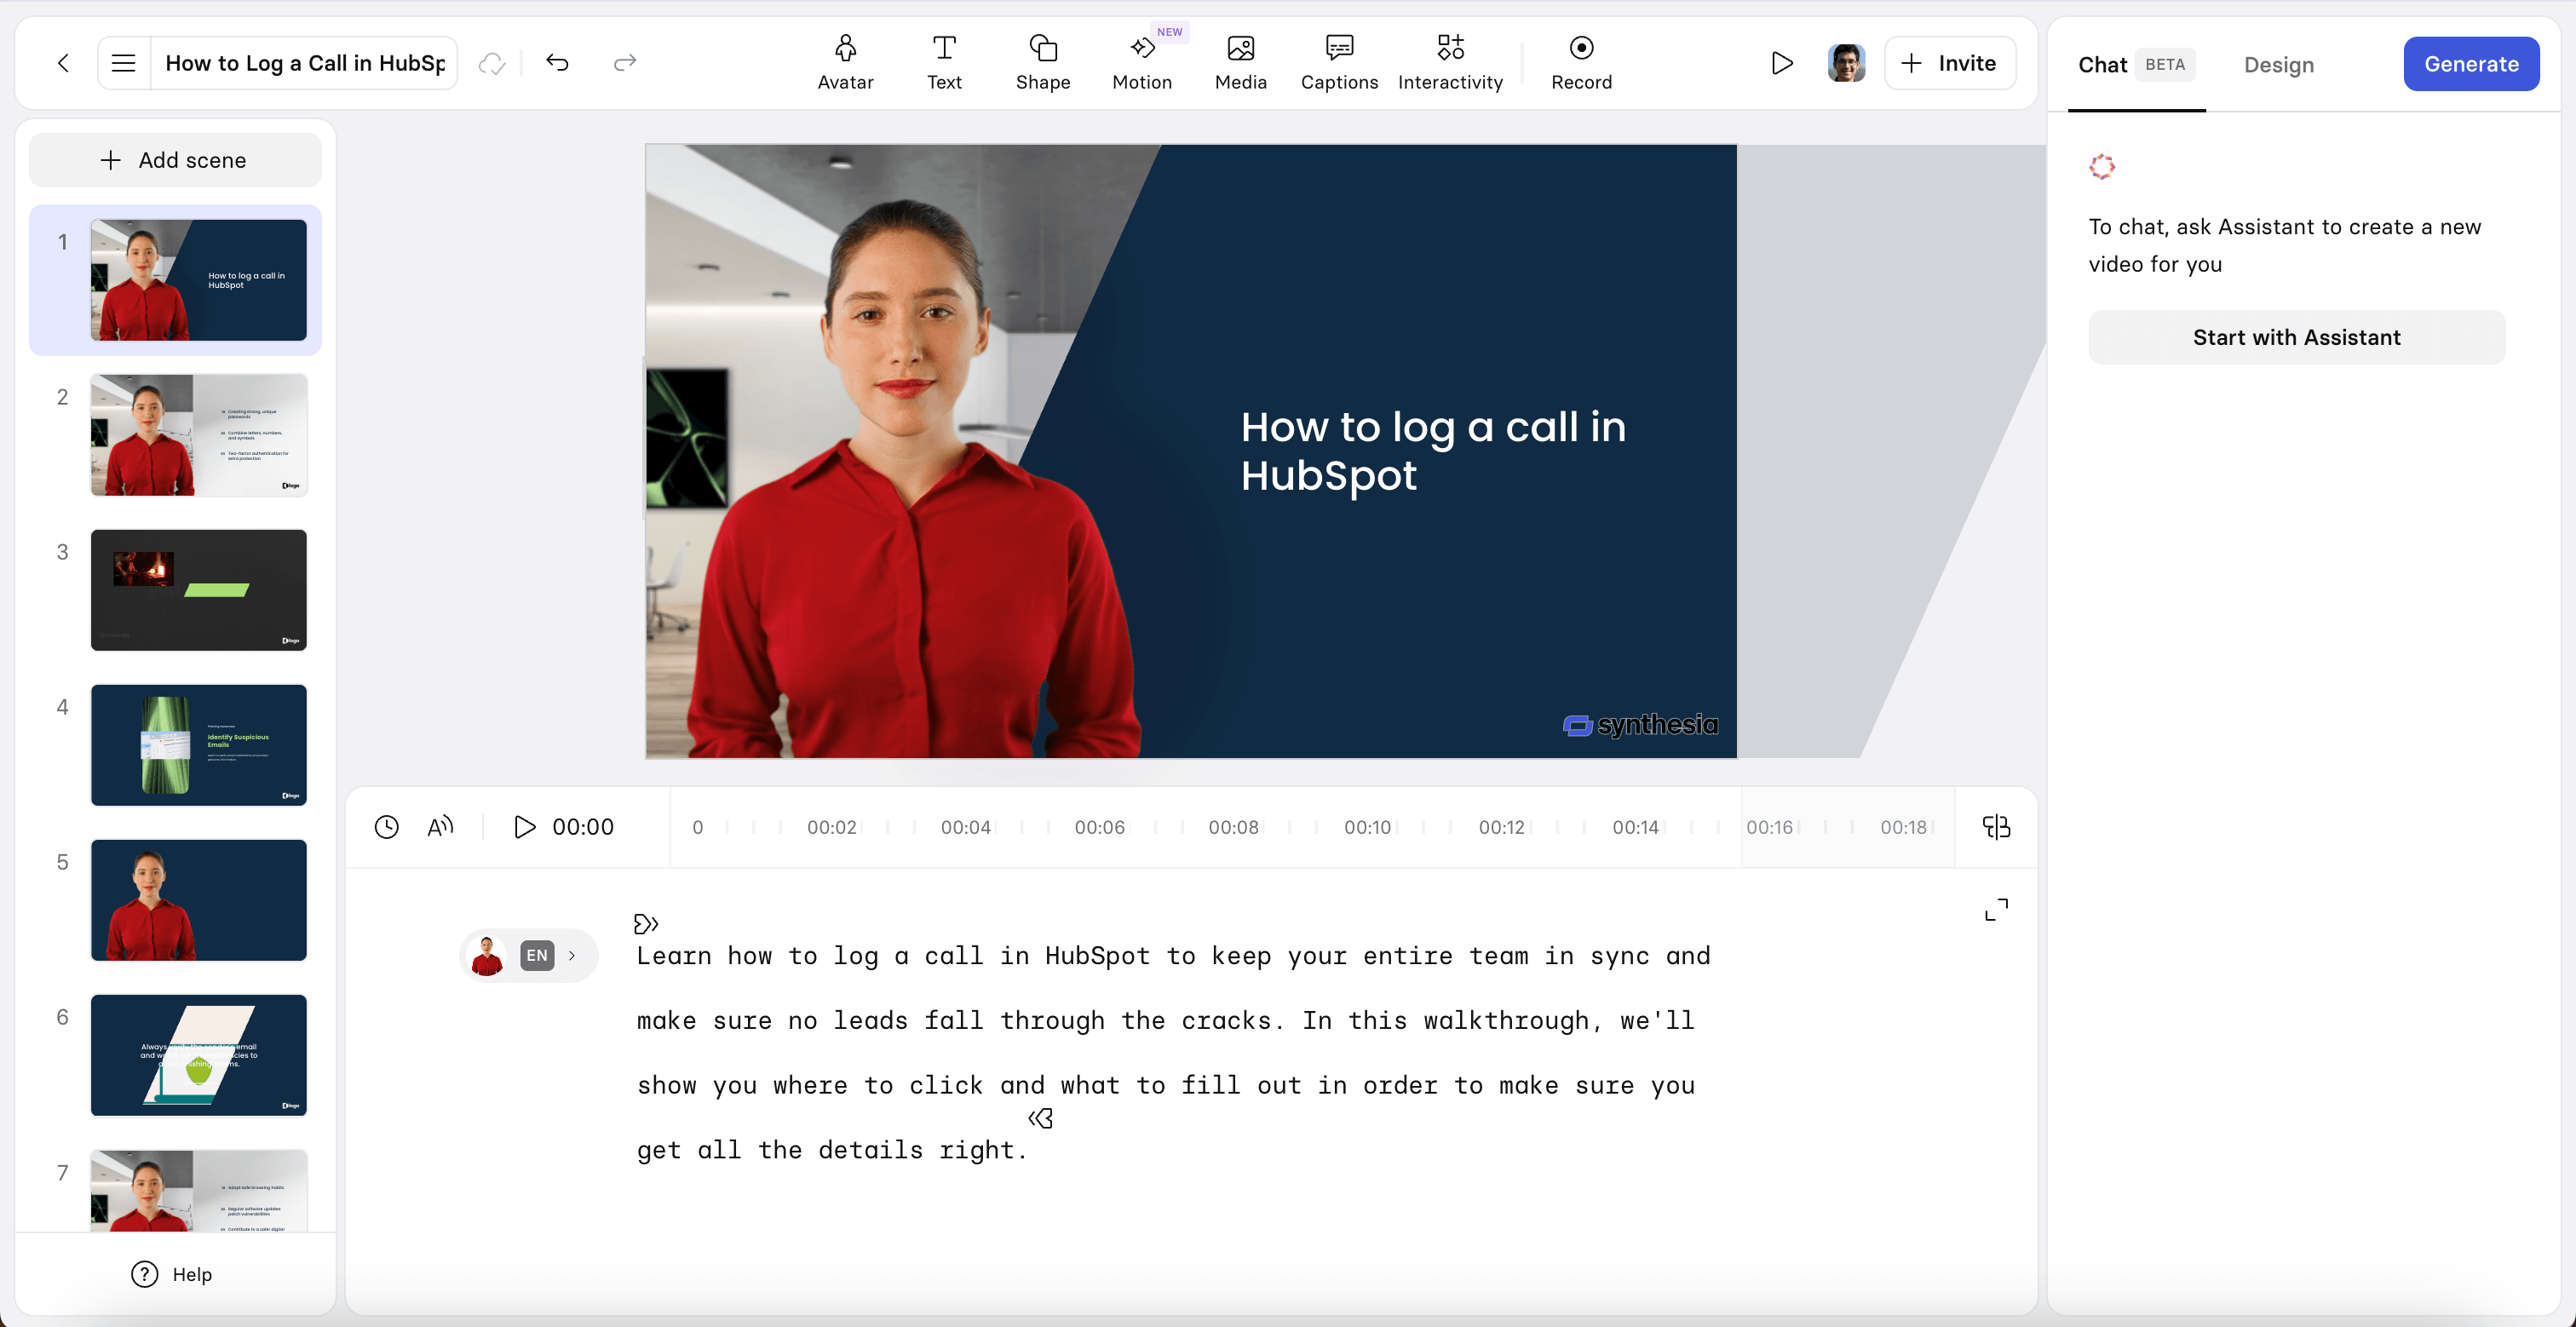Select scene 6 thumbnail
Image resolution: width=2576 pixels, height=1327 pixels.
pos(199,1055)
